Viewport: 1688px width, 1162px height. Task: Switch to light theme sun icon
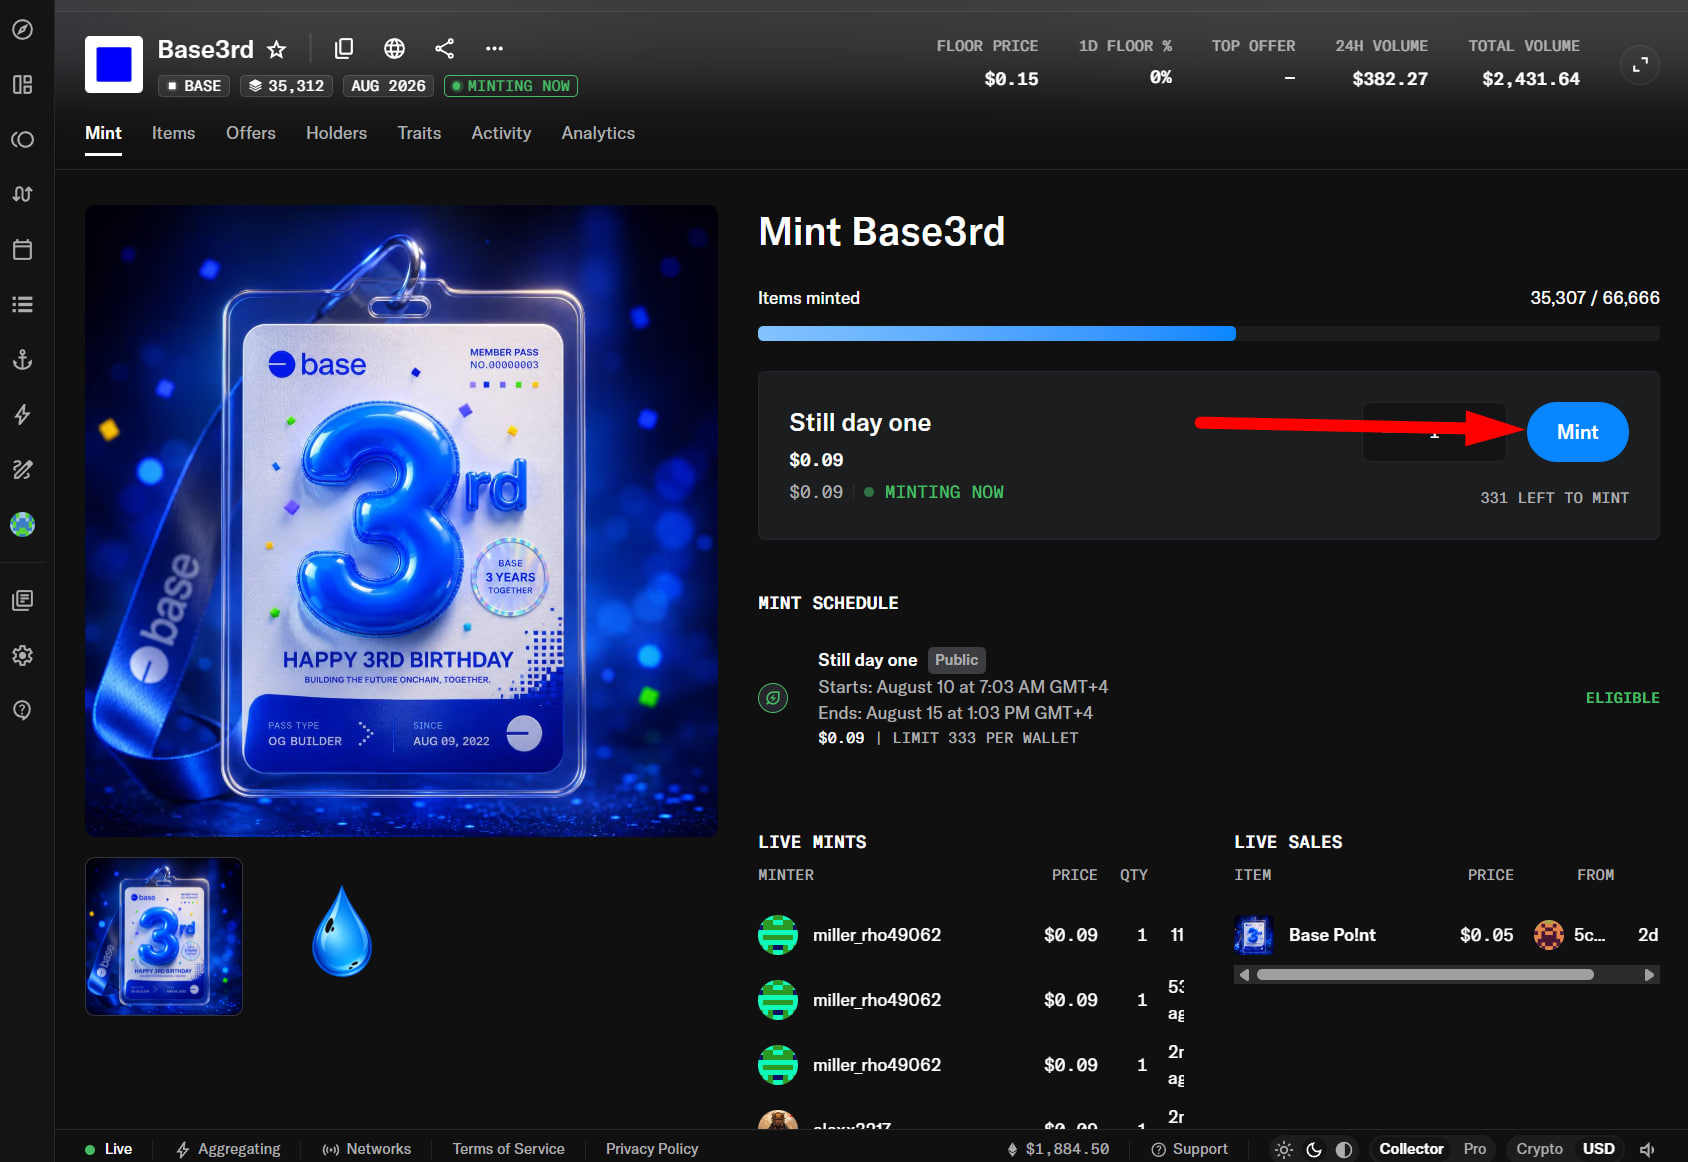pos(1284,1150)
